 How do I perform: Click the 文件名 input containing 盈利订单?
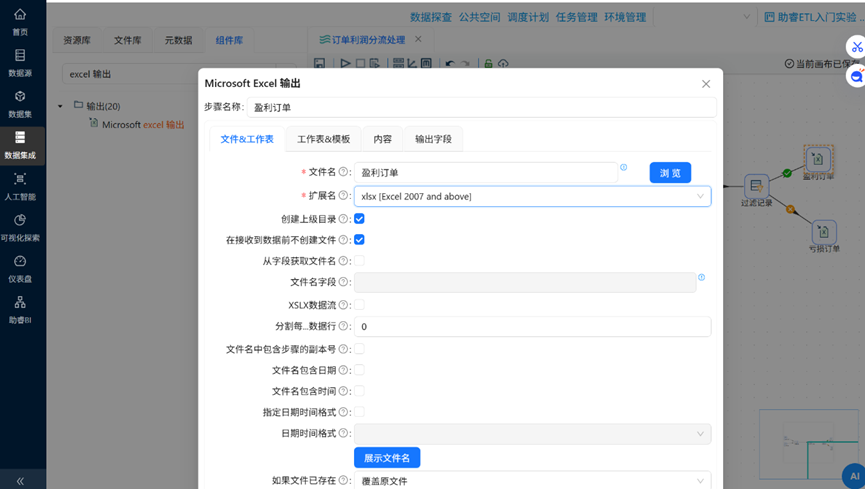coord(486,173)
